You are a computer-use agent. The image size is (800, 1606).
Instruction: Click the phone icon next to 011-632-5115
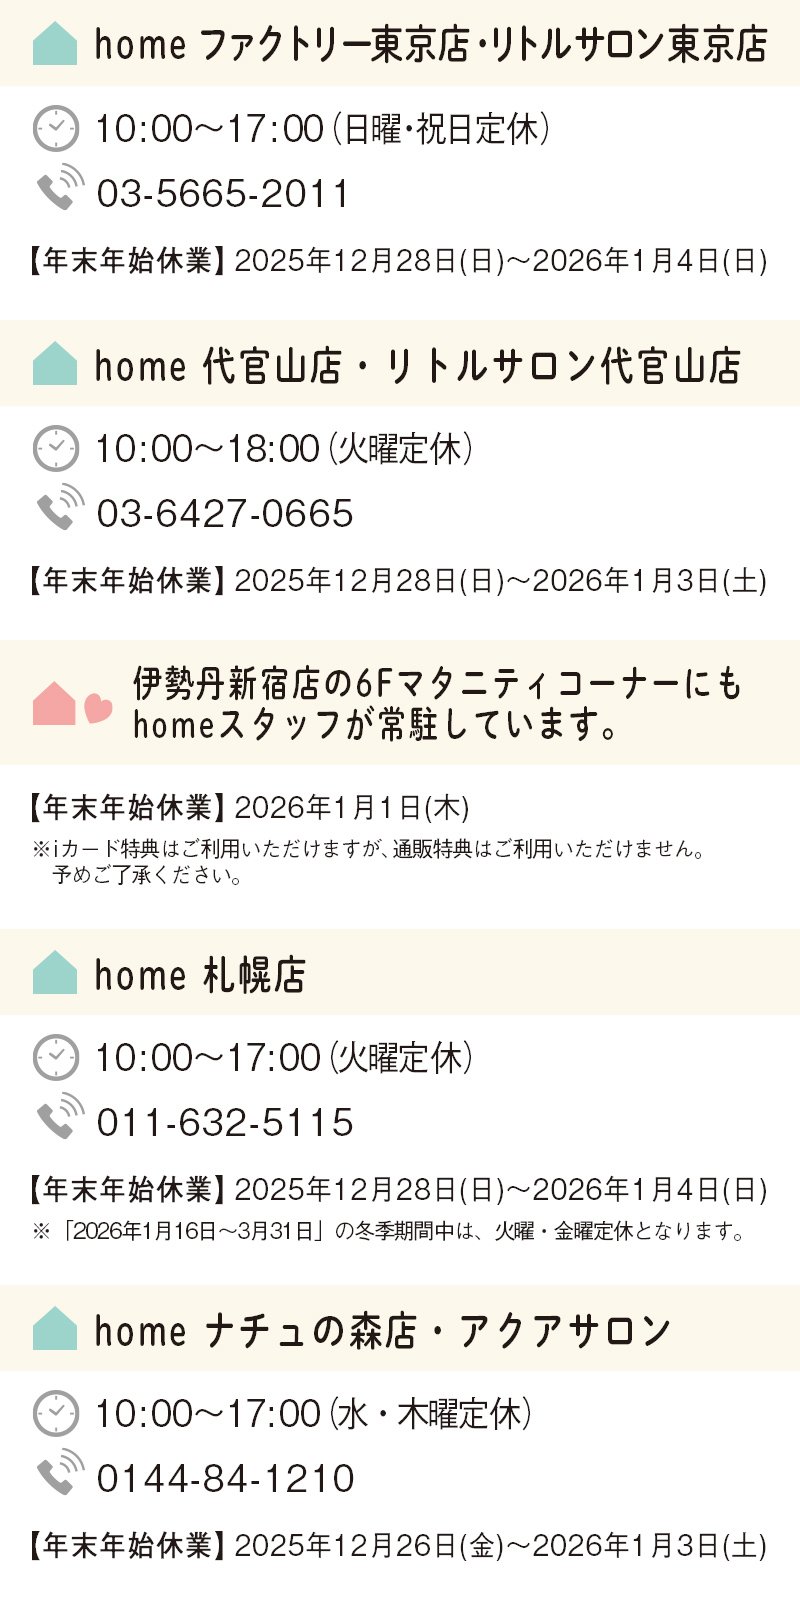(x=60, y=1116)
